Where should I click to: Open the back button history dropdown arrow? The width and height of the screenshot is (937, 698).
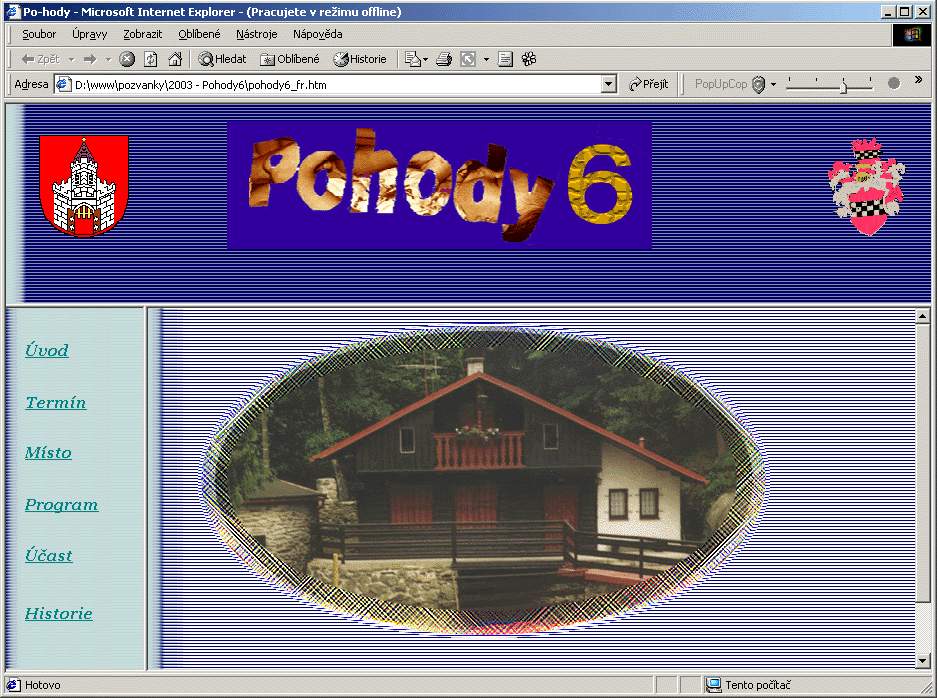pyautogui.click(x=71, y=59)
